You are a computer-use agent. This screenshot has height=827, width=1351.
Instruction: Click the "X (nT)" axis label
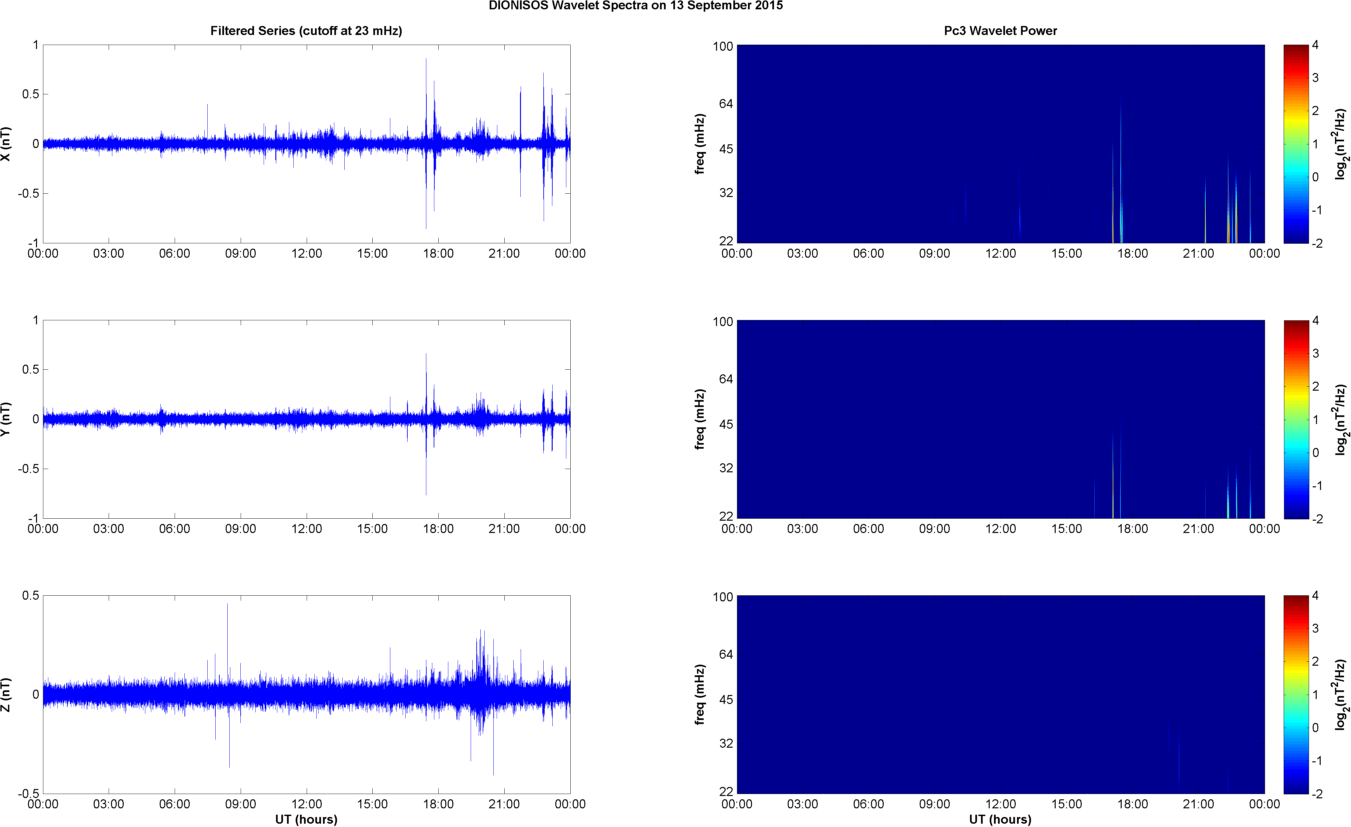tap(7, 144)
